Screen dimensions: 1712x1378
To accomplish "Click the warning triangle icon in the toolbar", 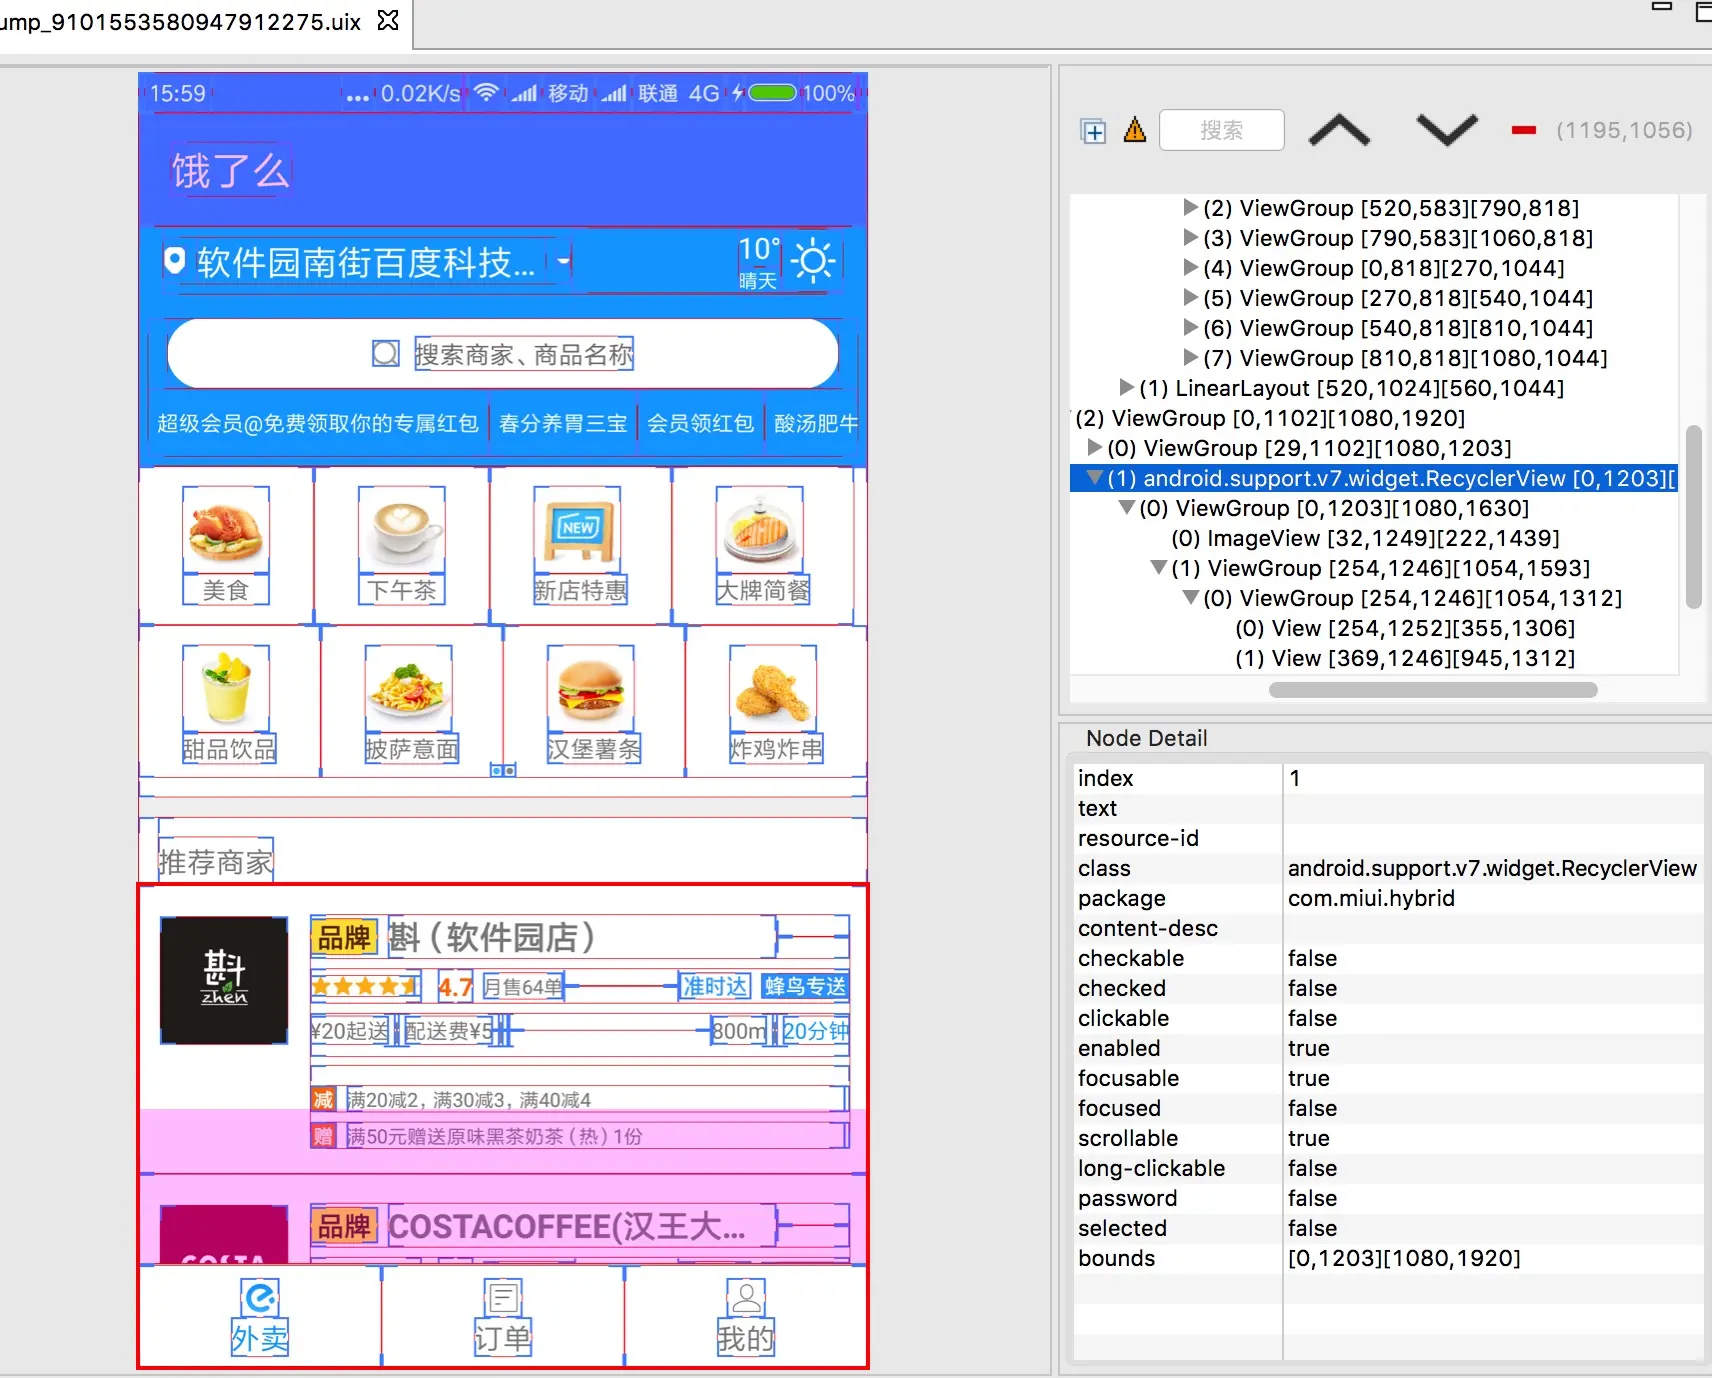I will [x=1135, y=130].
